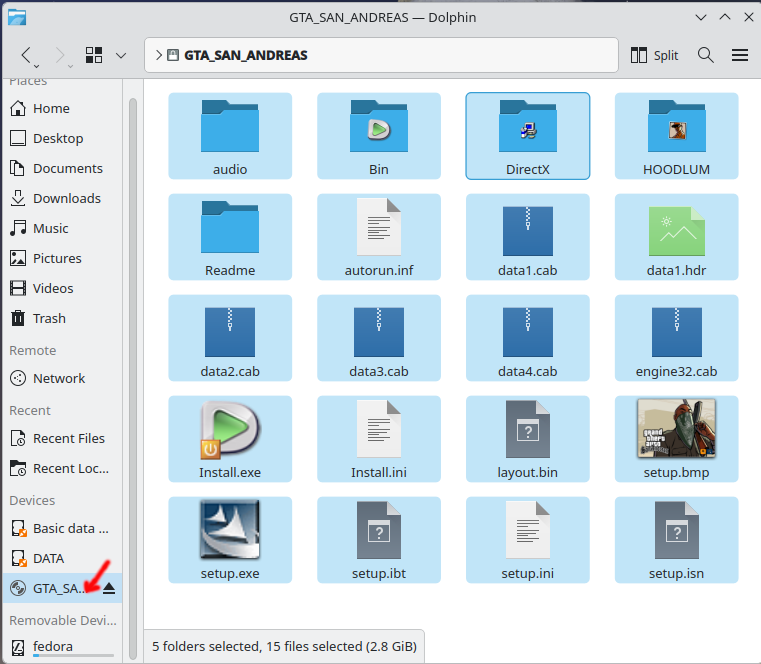The image size is (761, 664).
Task: Maximize the Dolphin window
Action: tap(725, 17)
